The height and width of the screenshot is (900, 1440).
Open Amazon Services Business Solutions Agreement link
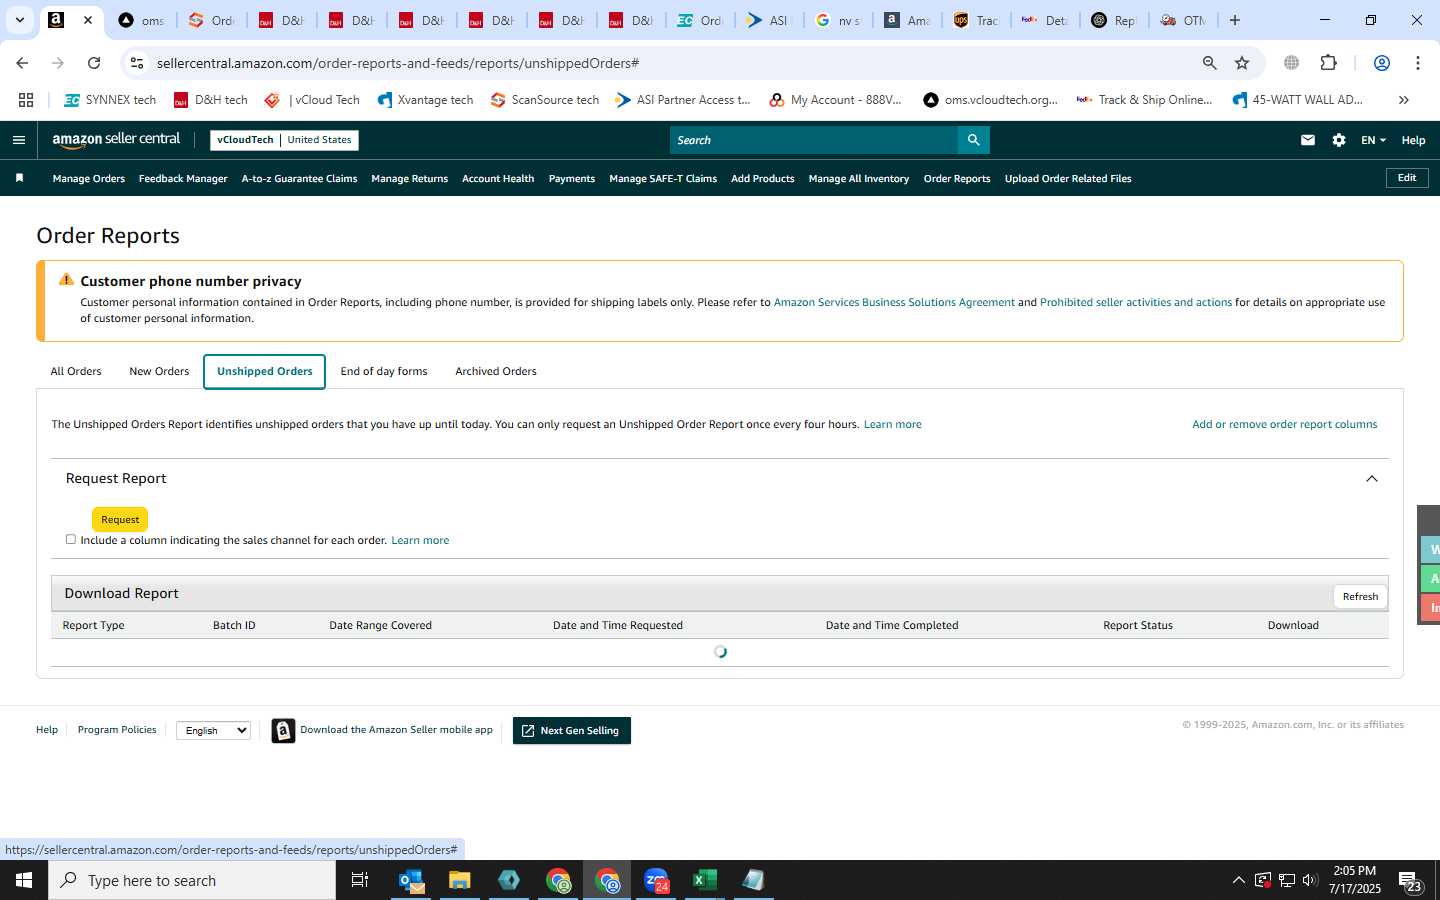pyautogui.click(x=894, y=302)
